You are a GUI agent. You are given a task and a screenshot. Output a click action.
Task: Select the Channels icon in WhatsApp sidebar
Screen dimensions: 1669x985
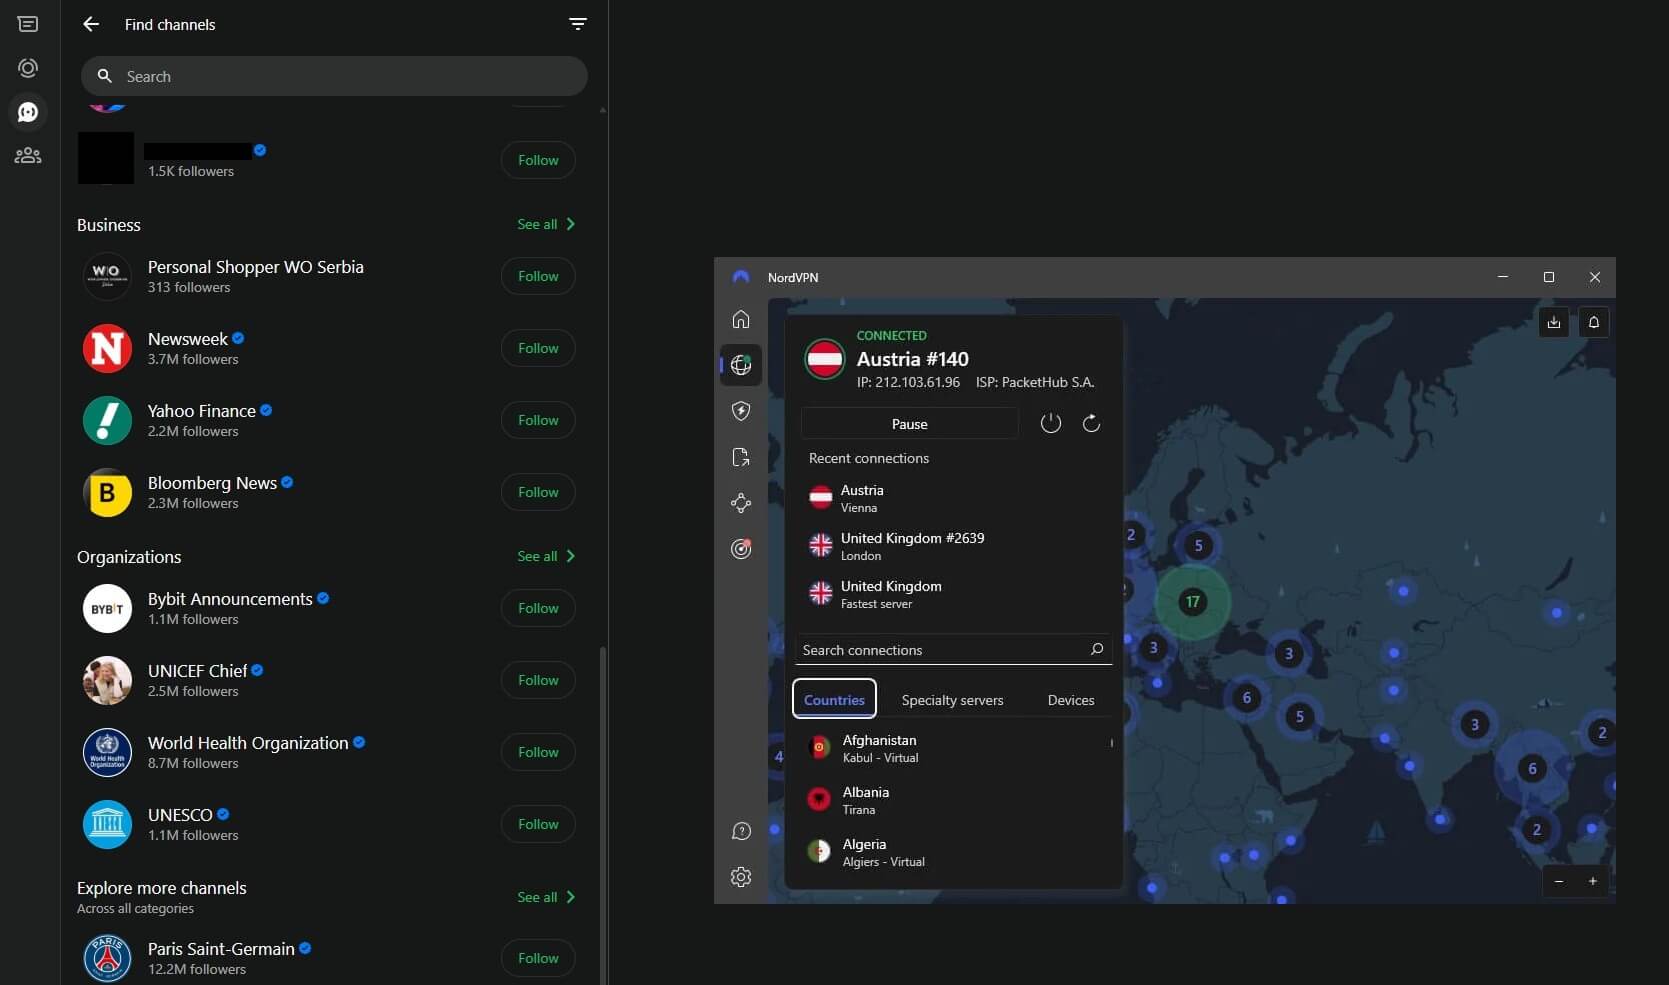28,112
